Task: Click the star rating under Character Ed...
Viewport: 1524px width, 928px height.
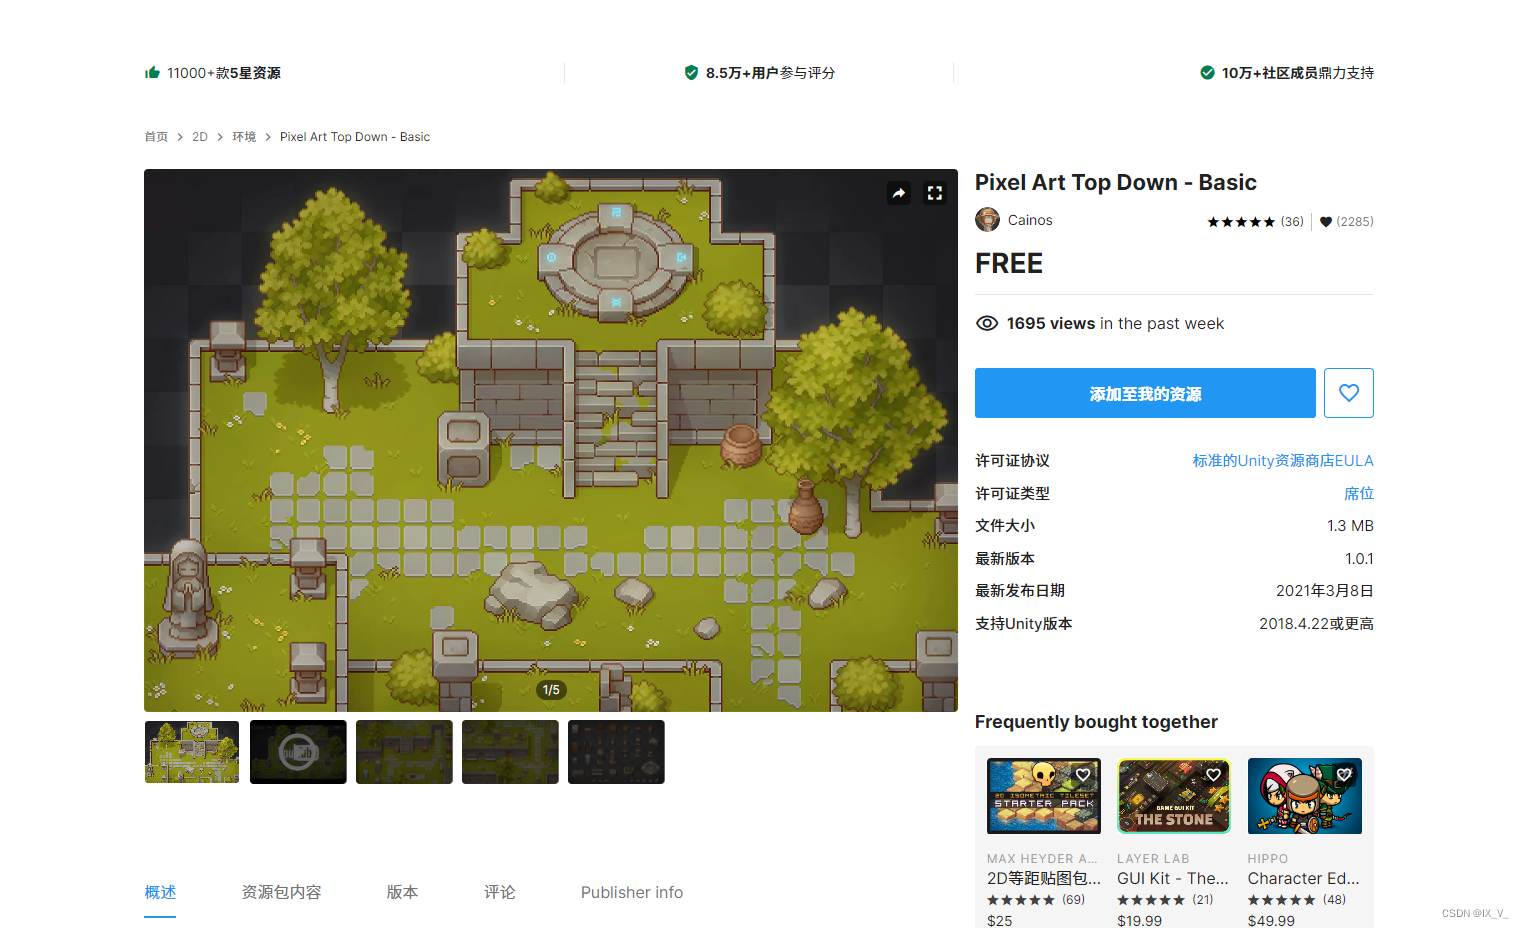Action: (x=1282, y=900)
